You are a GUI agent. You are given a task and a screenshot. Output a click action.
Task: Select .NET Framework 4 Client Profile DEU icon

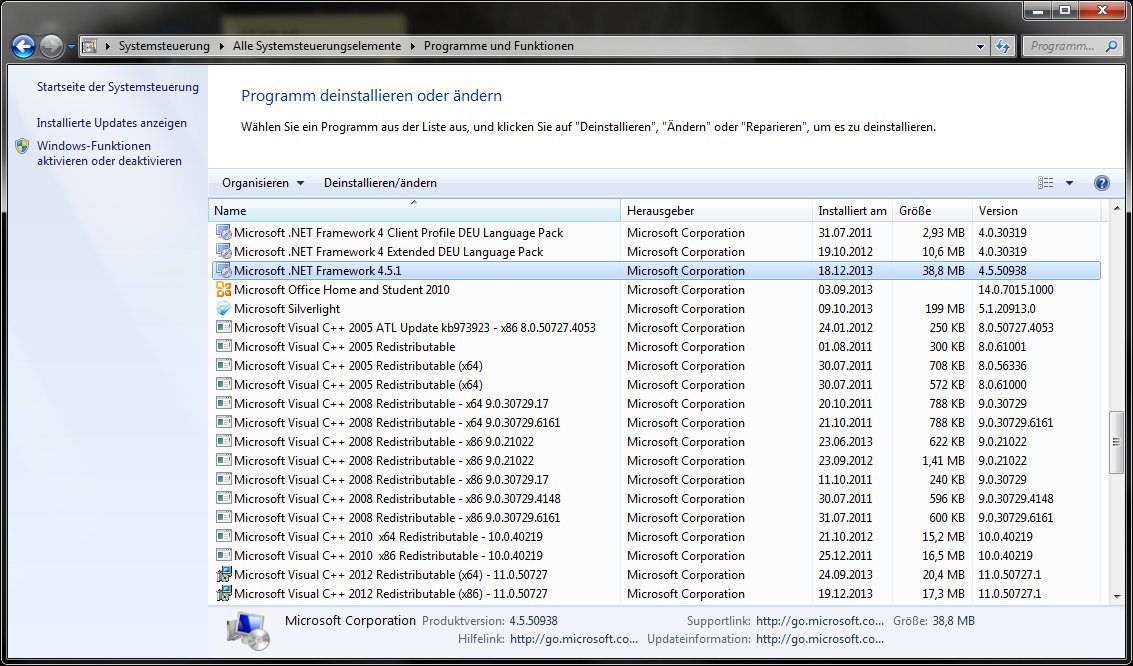pyautogui.click(x=223, y=233)
